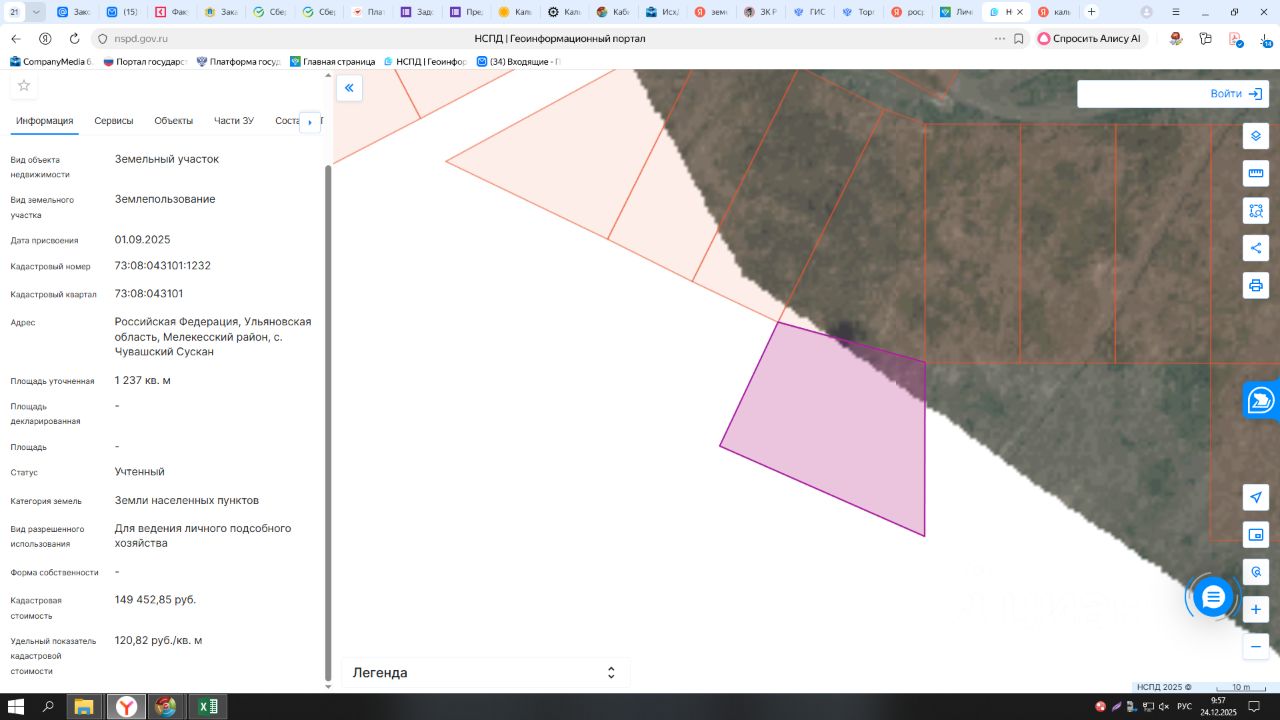Add parcel to favorites with star
This screenshot has height=720, width=1280.
tap(24, 86)
